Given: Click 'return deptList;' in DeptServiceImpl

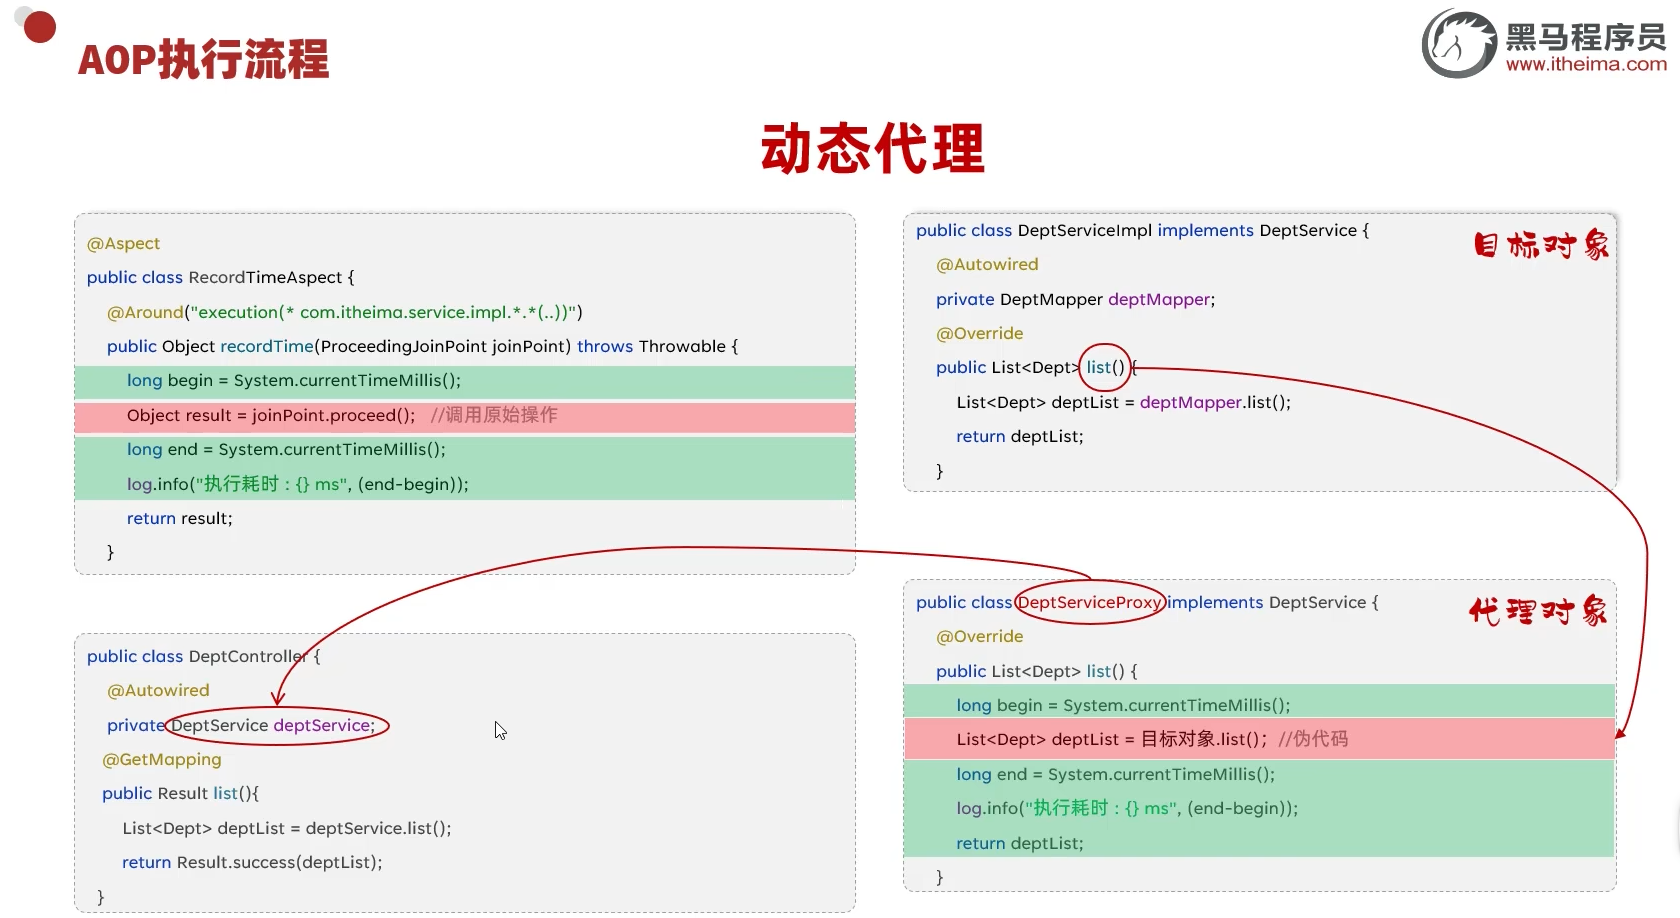Looking at the screenshot, I should (1019, 436).
